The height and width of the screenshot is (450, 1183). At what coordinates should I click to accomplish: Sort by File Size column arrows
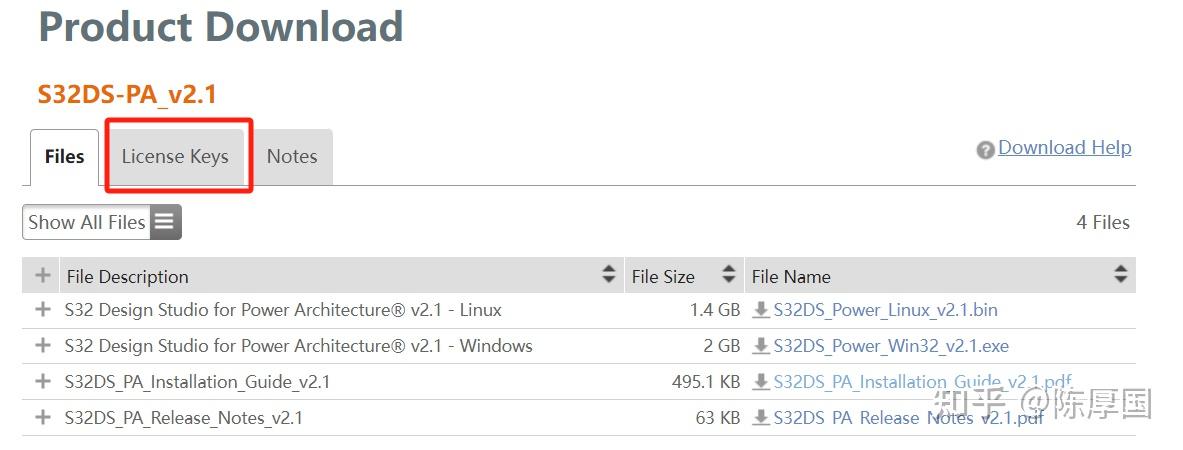(x=728, y=275)
